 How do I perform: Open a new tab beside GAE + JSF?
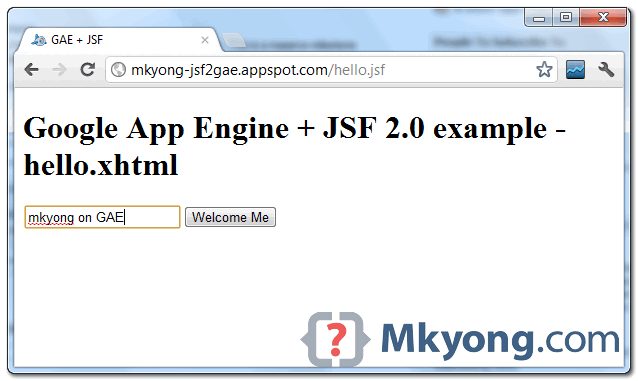234,41
